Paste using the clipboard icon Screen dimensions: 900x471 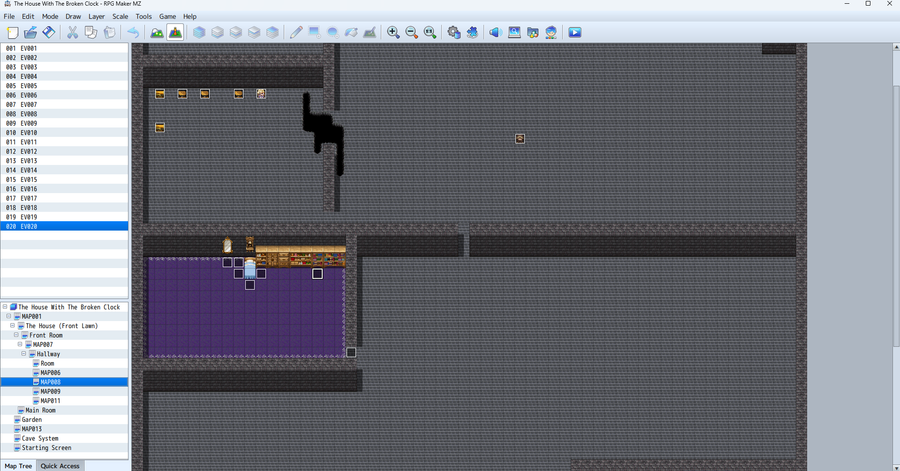pos(109,33)
